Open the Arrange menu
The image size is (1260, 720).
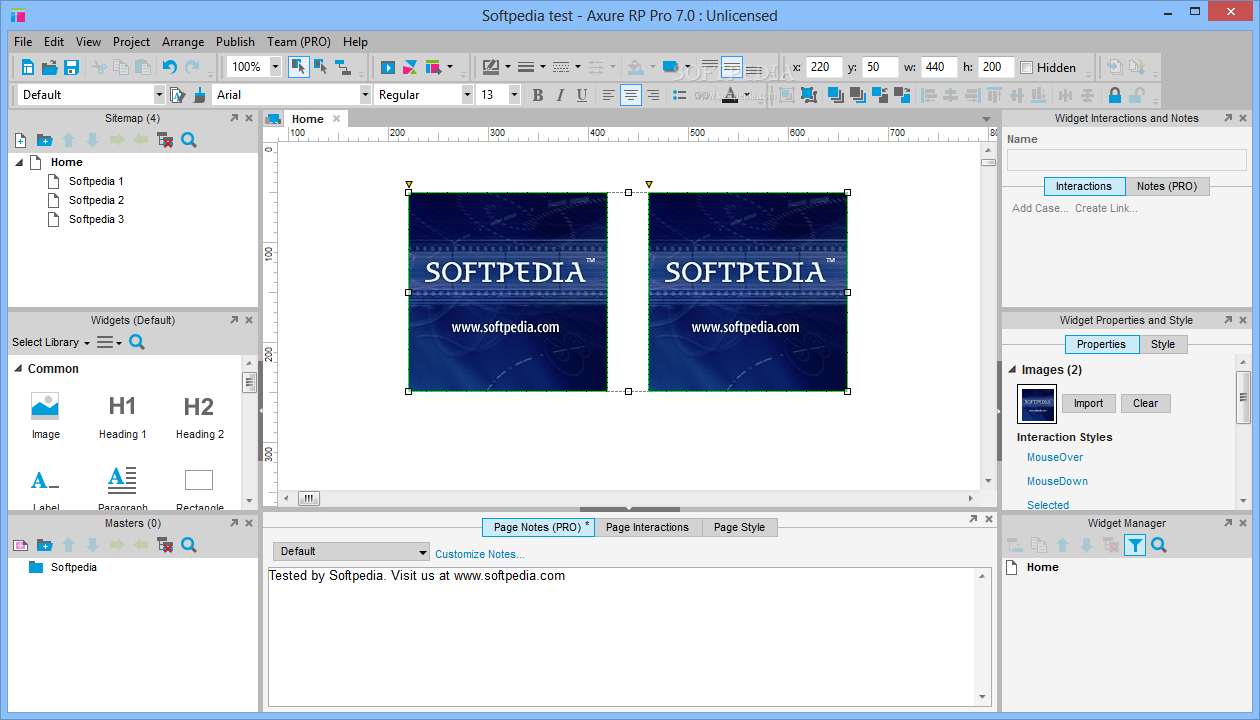(183, 42)
